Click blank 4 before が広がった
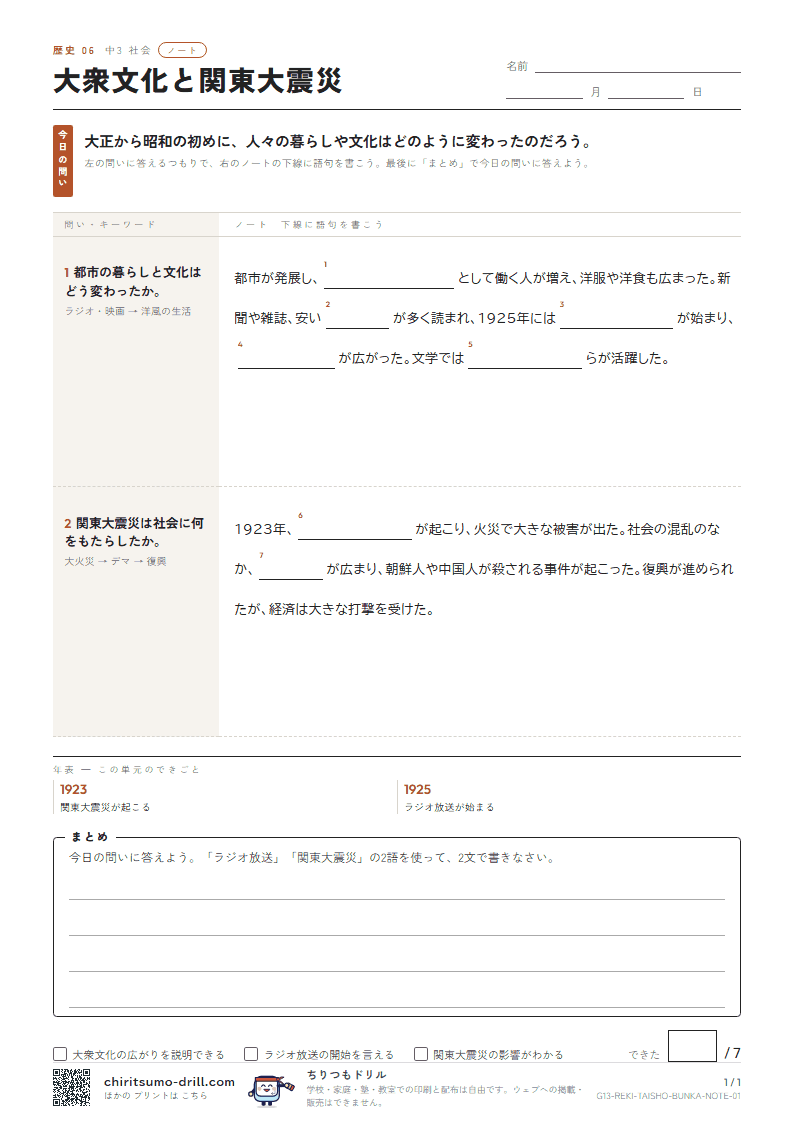794x1123 pixels. coord(286,359)
